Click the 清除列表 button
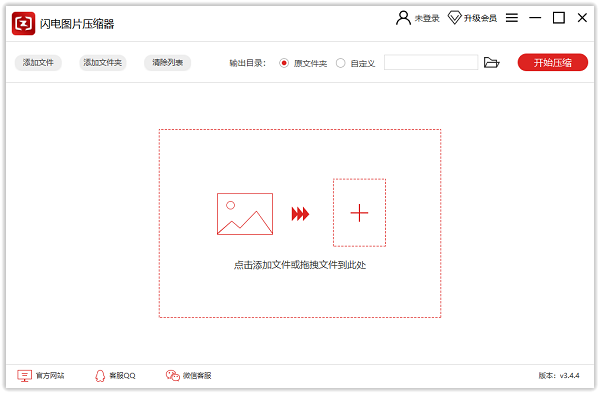 click(168, 62)
